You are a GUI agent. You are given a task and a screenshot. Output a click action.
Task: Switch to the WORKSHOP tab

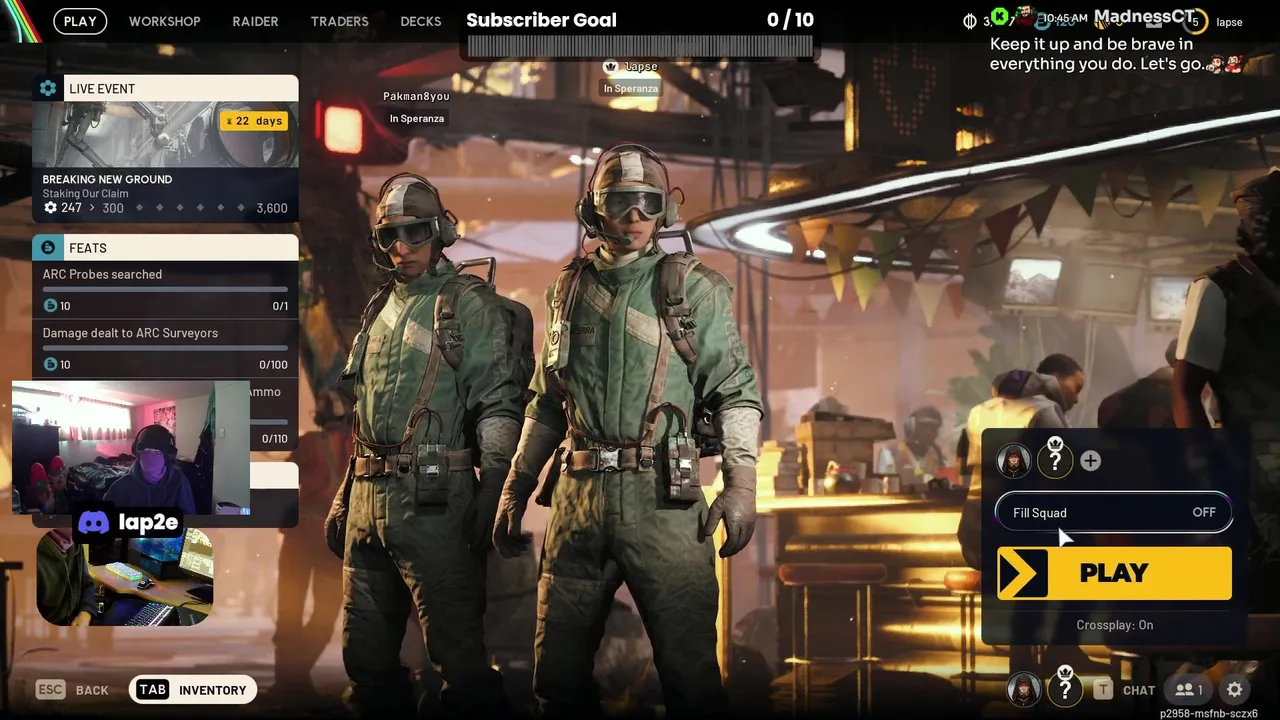(x=165, y=21)
